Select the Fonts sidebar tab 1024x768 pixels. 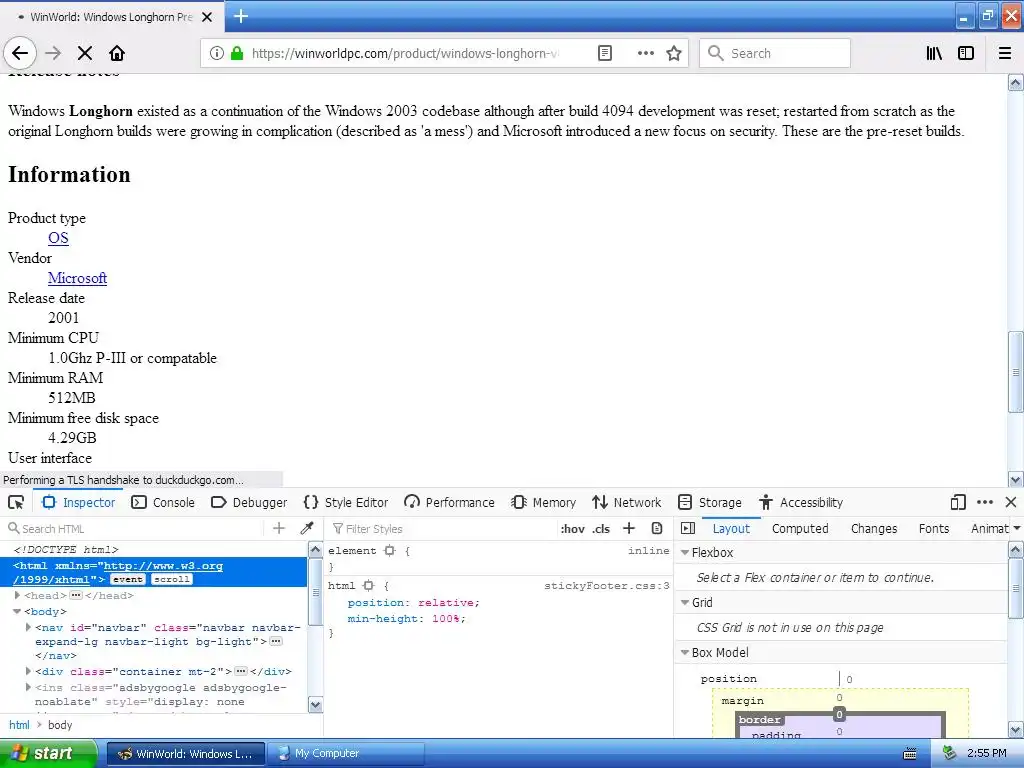tap(934, 528)
